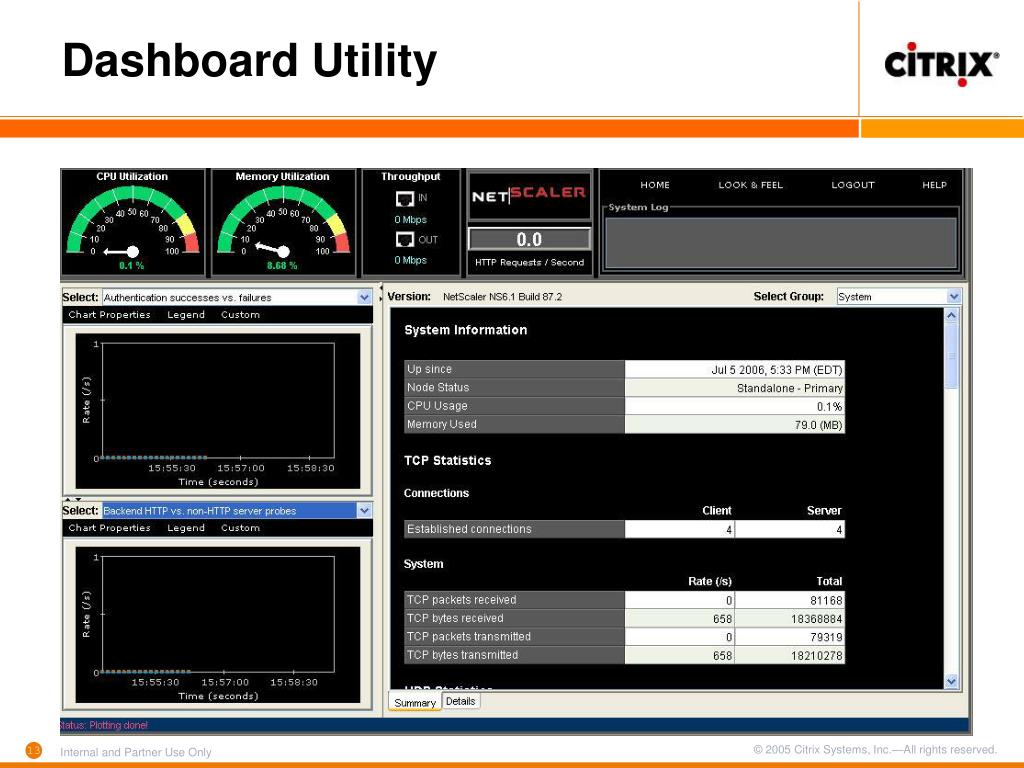
Task: Click the NetScaler logo
Action: click(529, 195)
